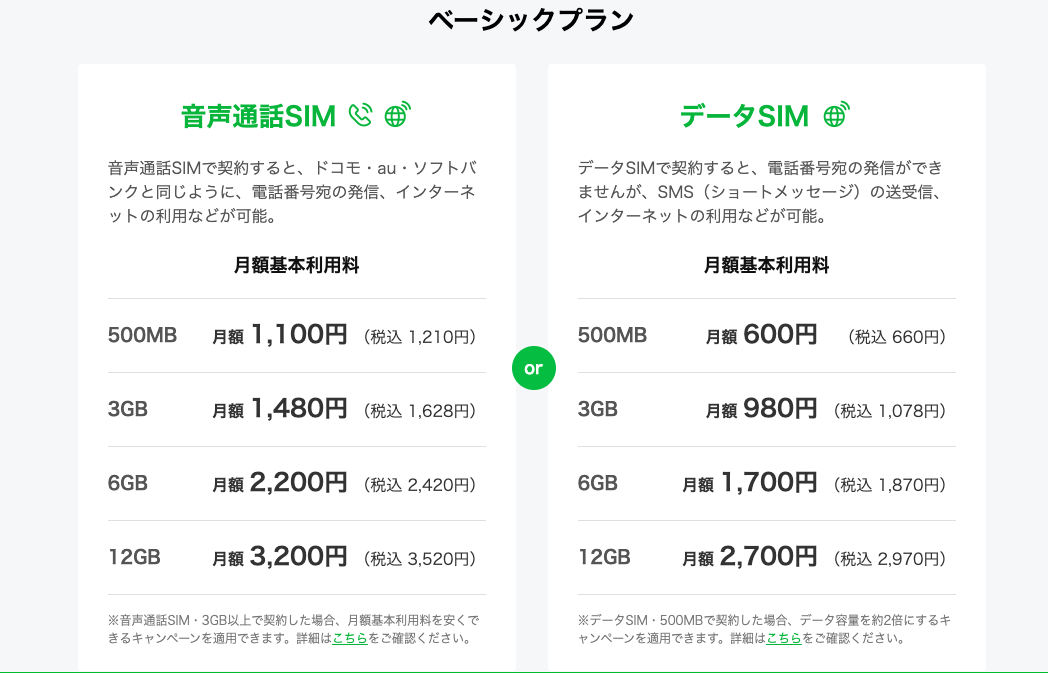Click the 600円 data SIM 500MB price

(x=780, y=335)
